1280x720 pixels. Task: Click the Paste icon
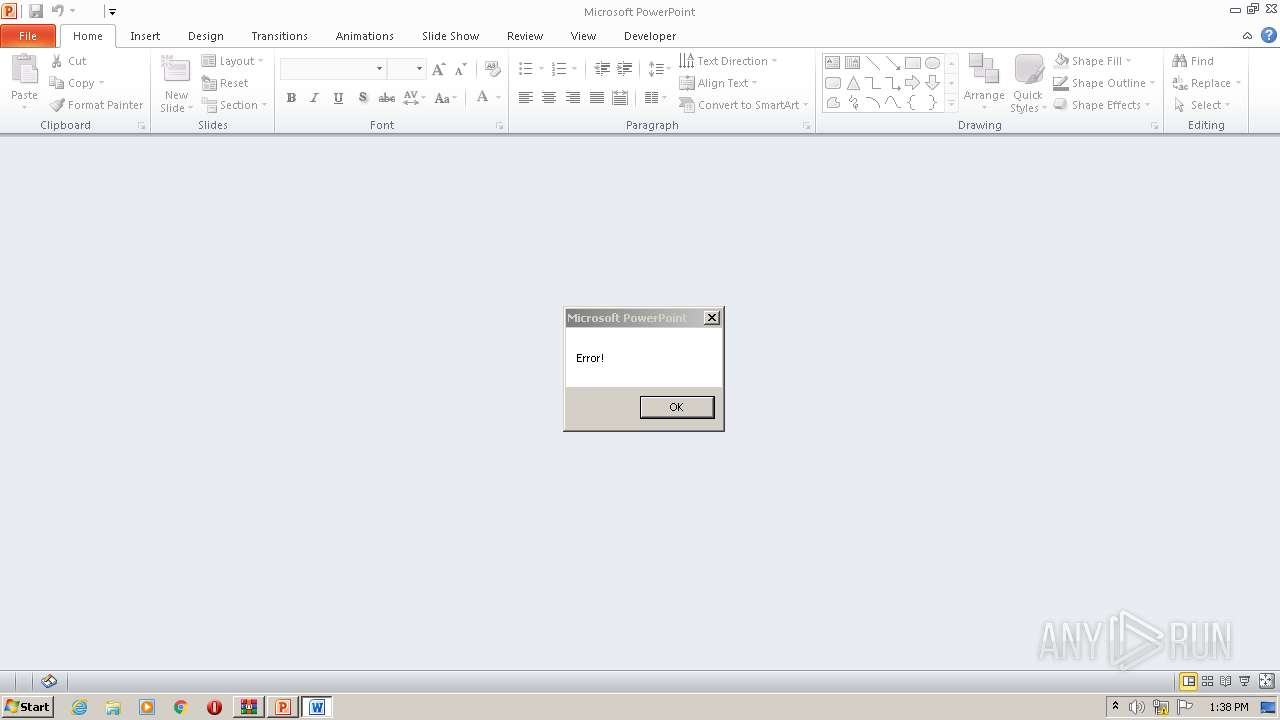[24, 70]
